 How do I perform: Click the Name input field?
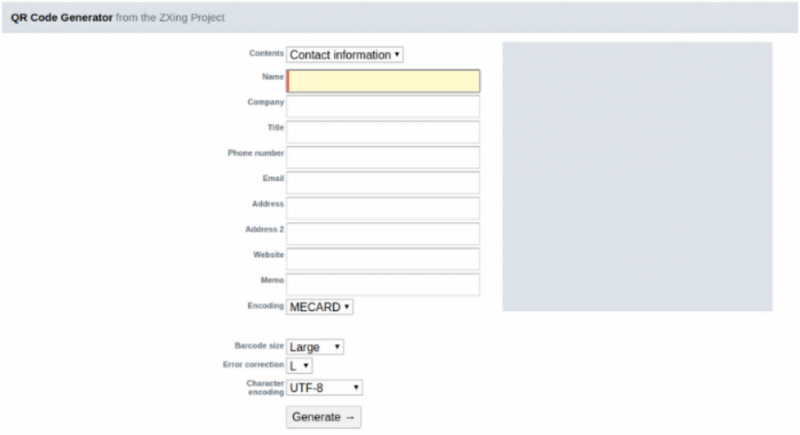coord(383,81)
